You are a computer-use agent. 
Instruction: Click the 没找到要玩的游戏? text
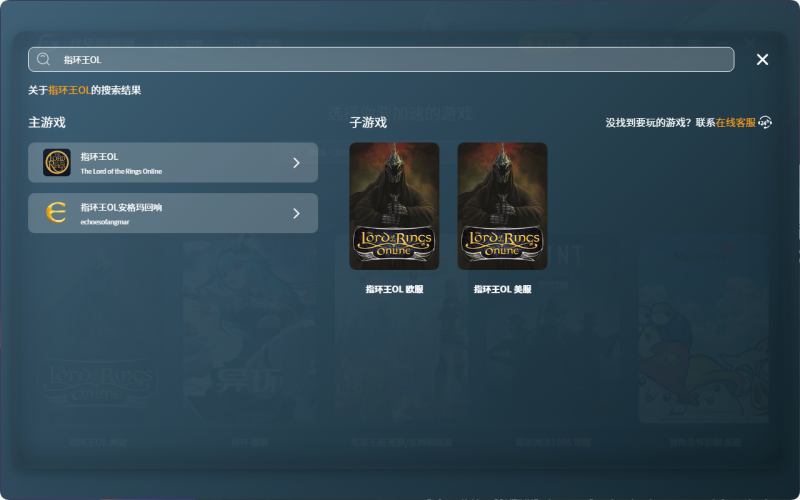point(648,122)
